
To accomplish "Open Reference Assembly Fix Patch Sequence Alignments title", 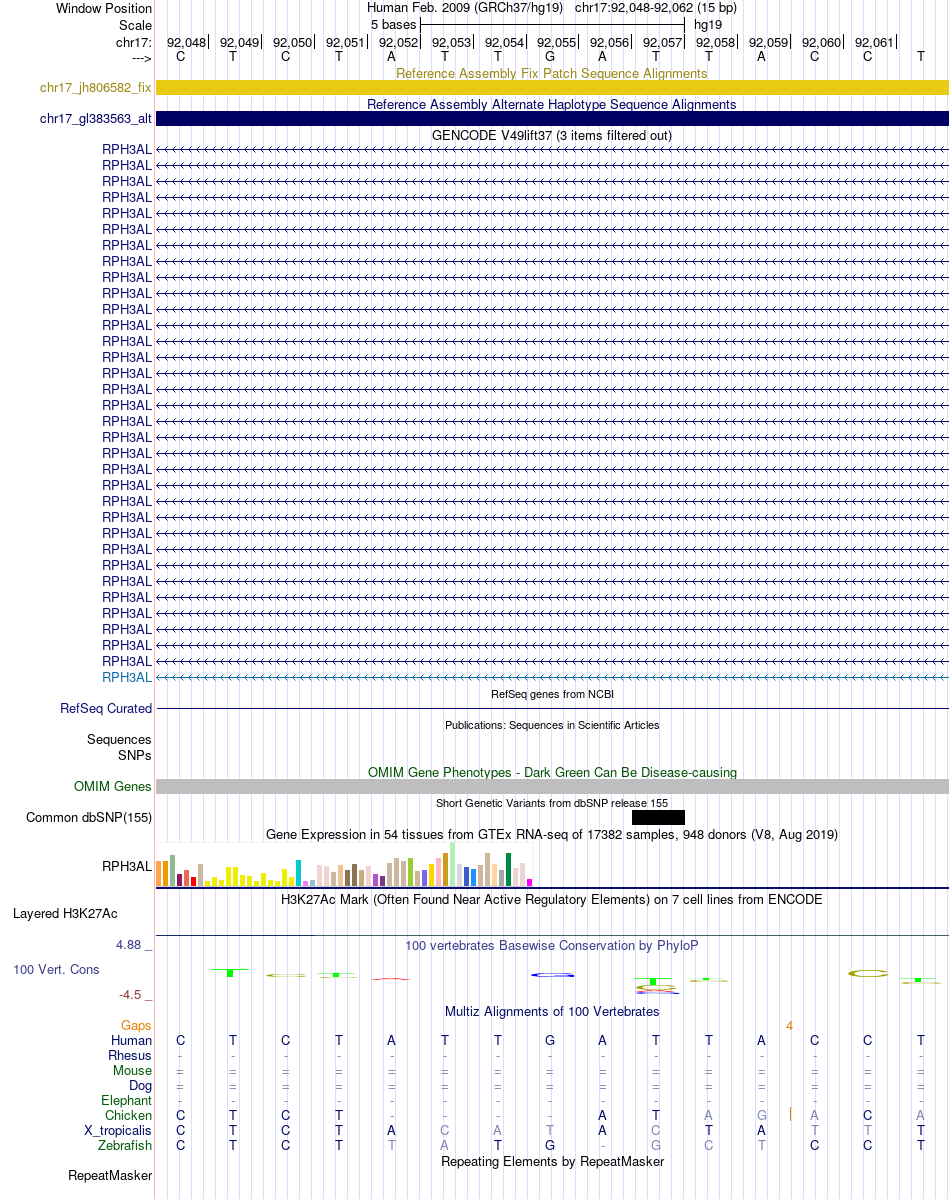I will tap(551, 73).
